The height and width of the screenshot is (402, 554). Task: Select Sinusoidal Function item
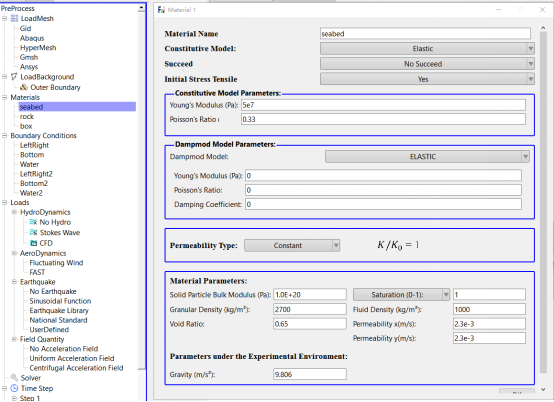pos(60,301)
